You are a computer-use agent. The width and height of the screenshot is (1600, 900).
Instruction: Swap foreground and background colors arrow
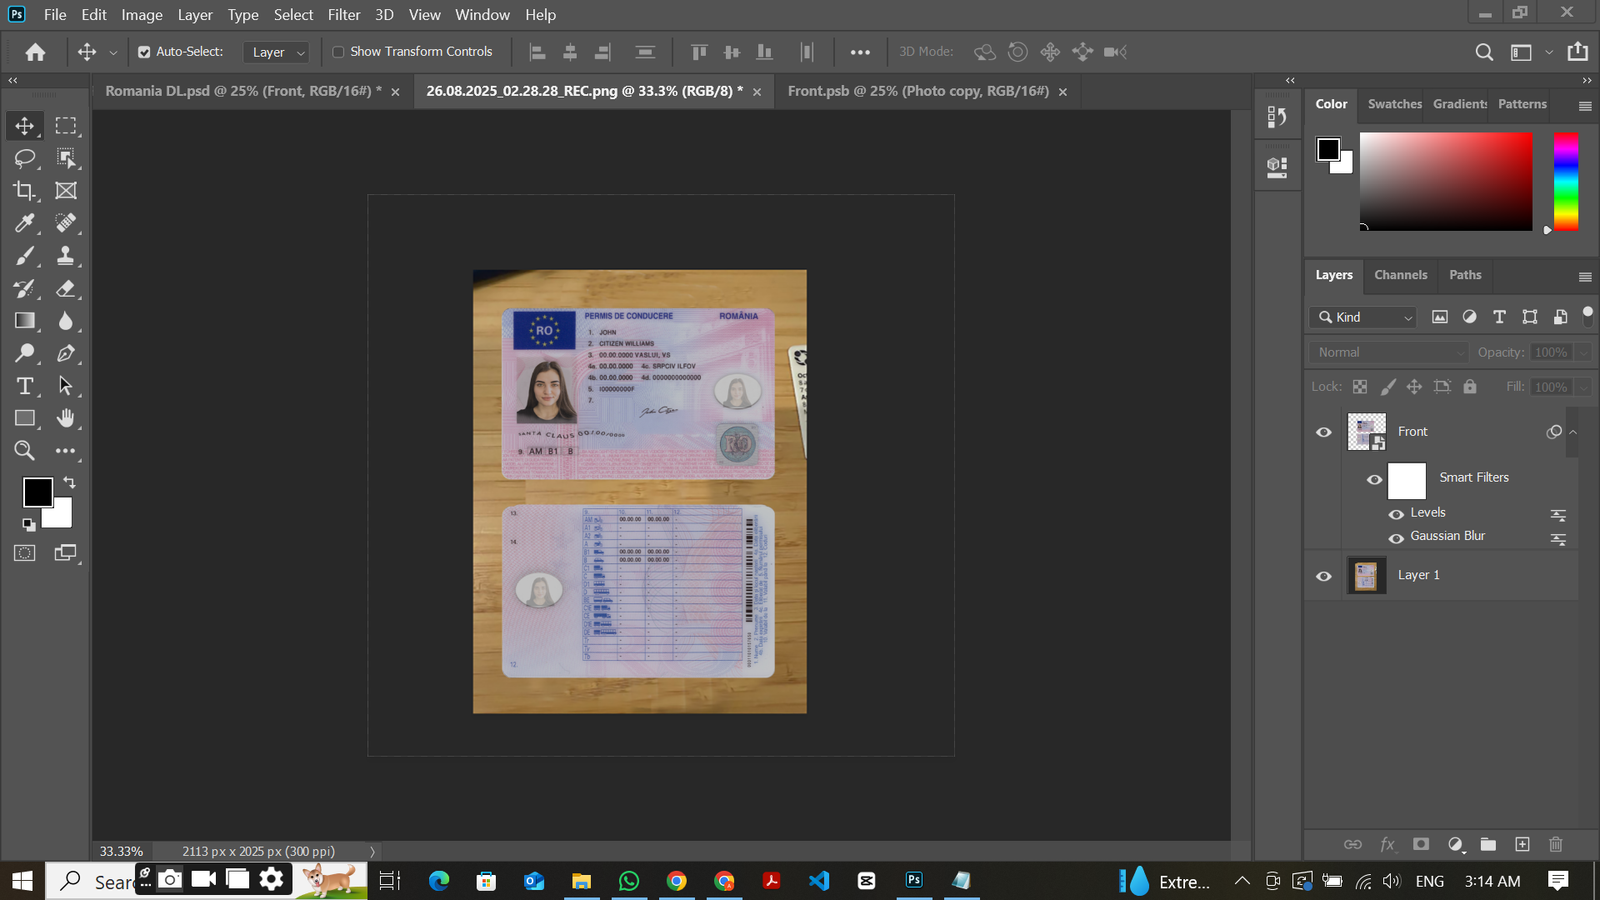pyautogui.click(x=70, y=482)
